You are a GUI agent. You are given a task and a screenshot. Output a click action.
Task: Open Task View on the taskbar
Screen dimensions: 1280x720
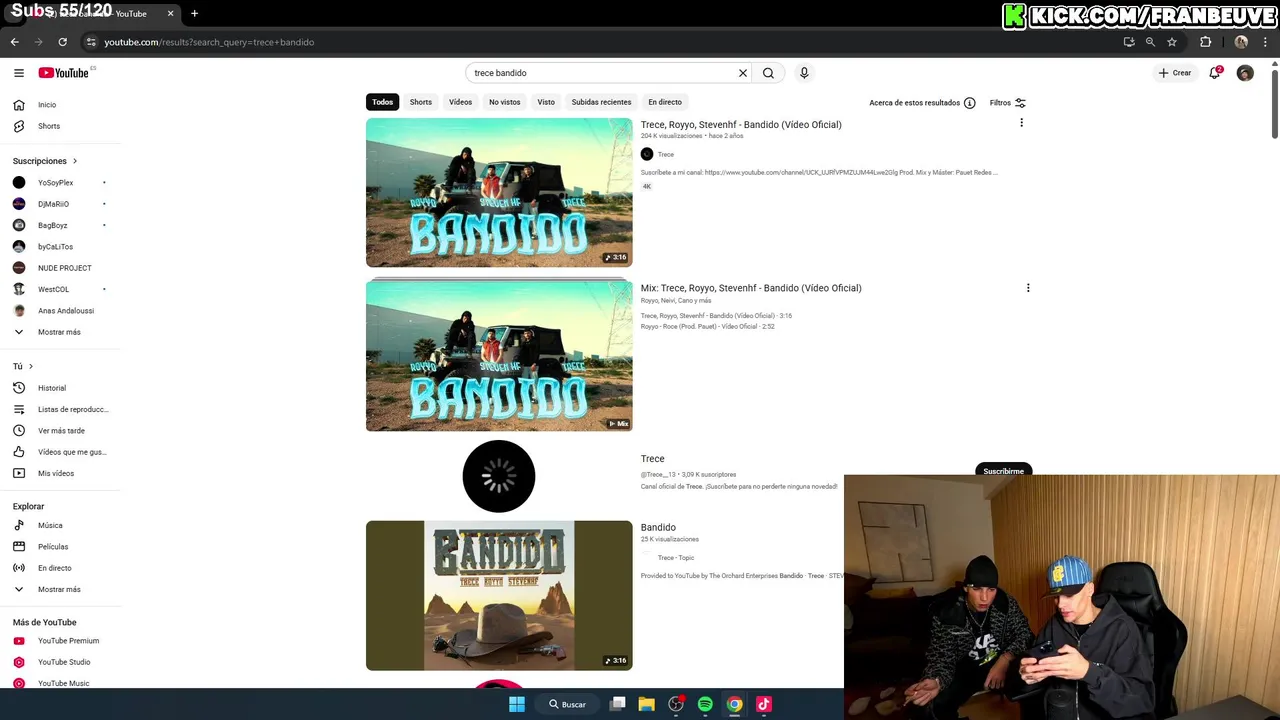618,704
